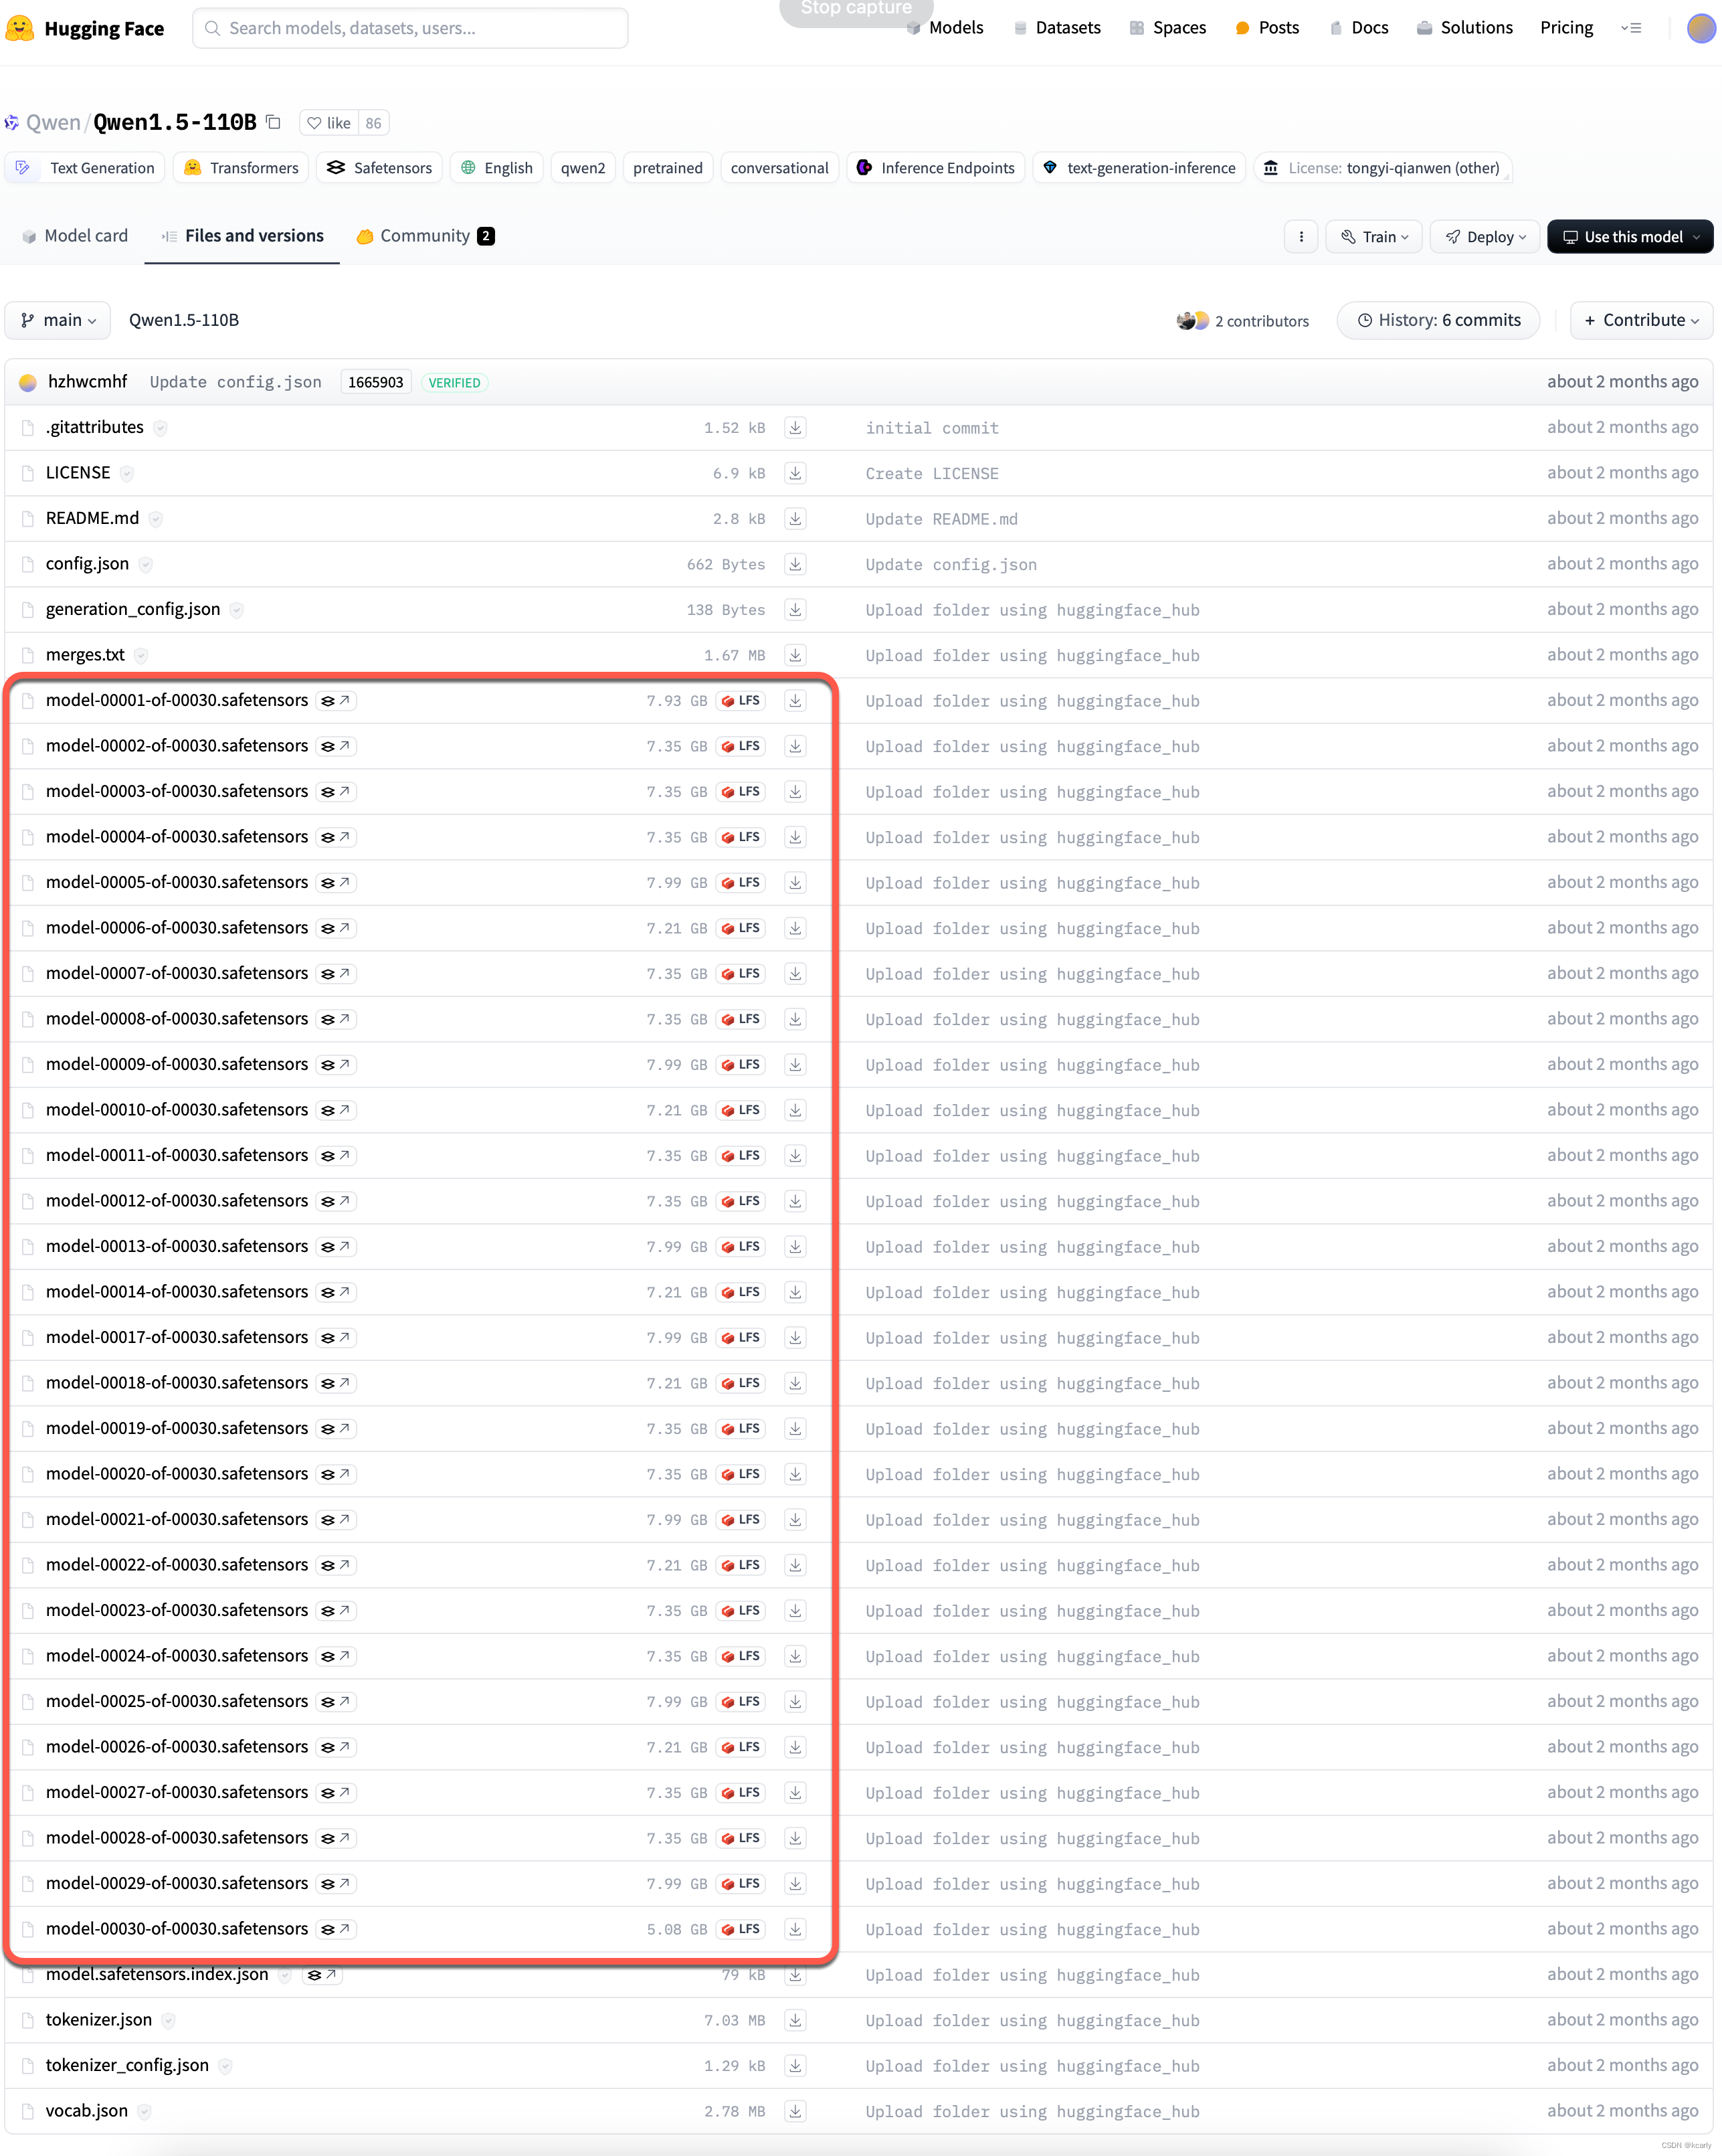The width and height of the screenshot is (1722, 2156).
Task: Click the English language tag
Action: point(496,168)
